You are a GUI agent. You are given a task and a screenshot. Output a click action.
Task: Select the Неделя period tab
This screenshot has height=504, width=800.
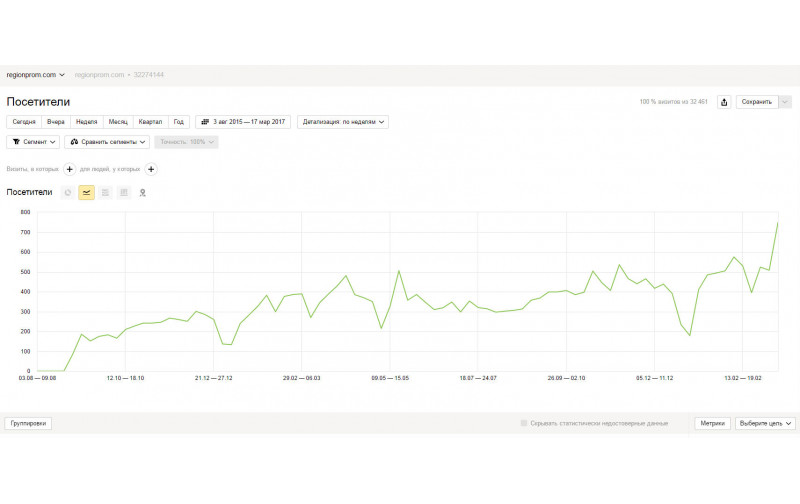(x=86, y=122)
